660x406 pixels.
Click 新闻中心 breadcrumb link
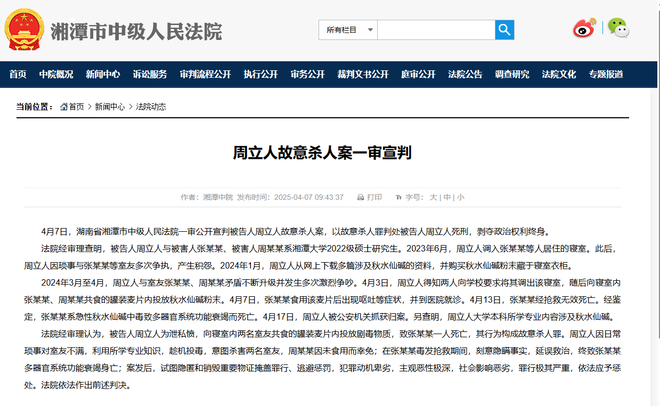[x=110, y=107]
